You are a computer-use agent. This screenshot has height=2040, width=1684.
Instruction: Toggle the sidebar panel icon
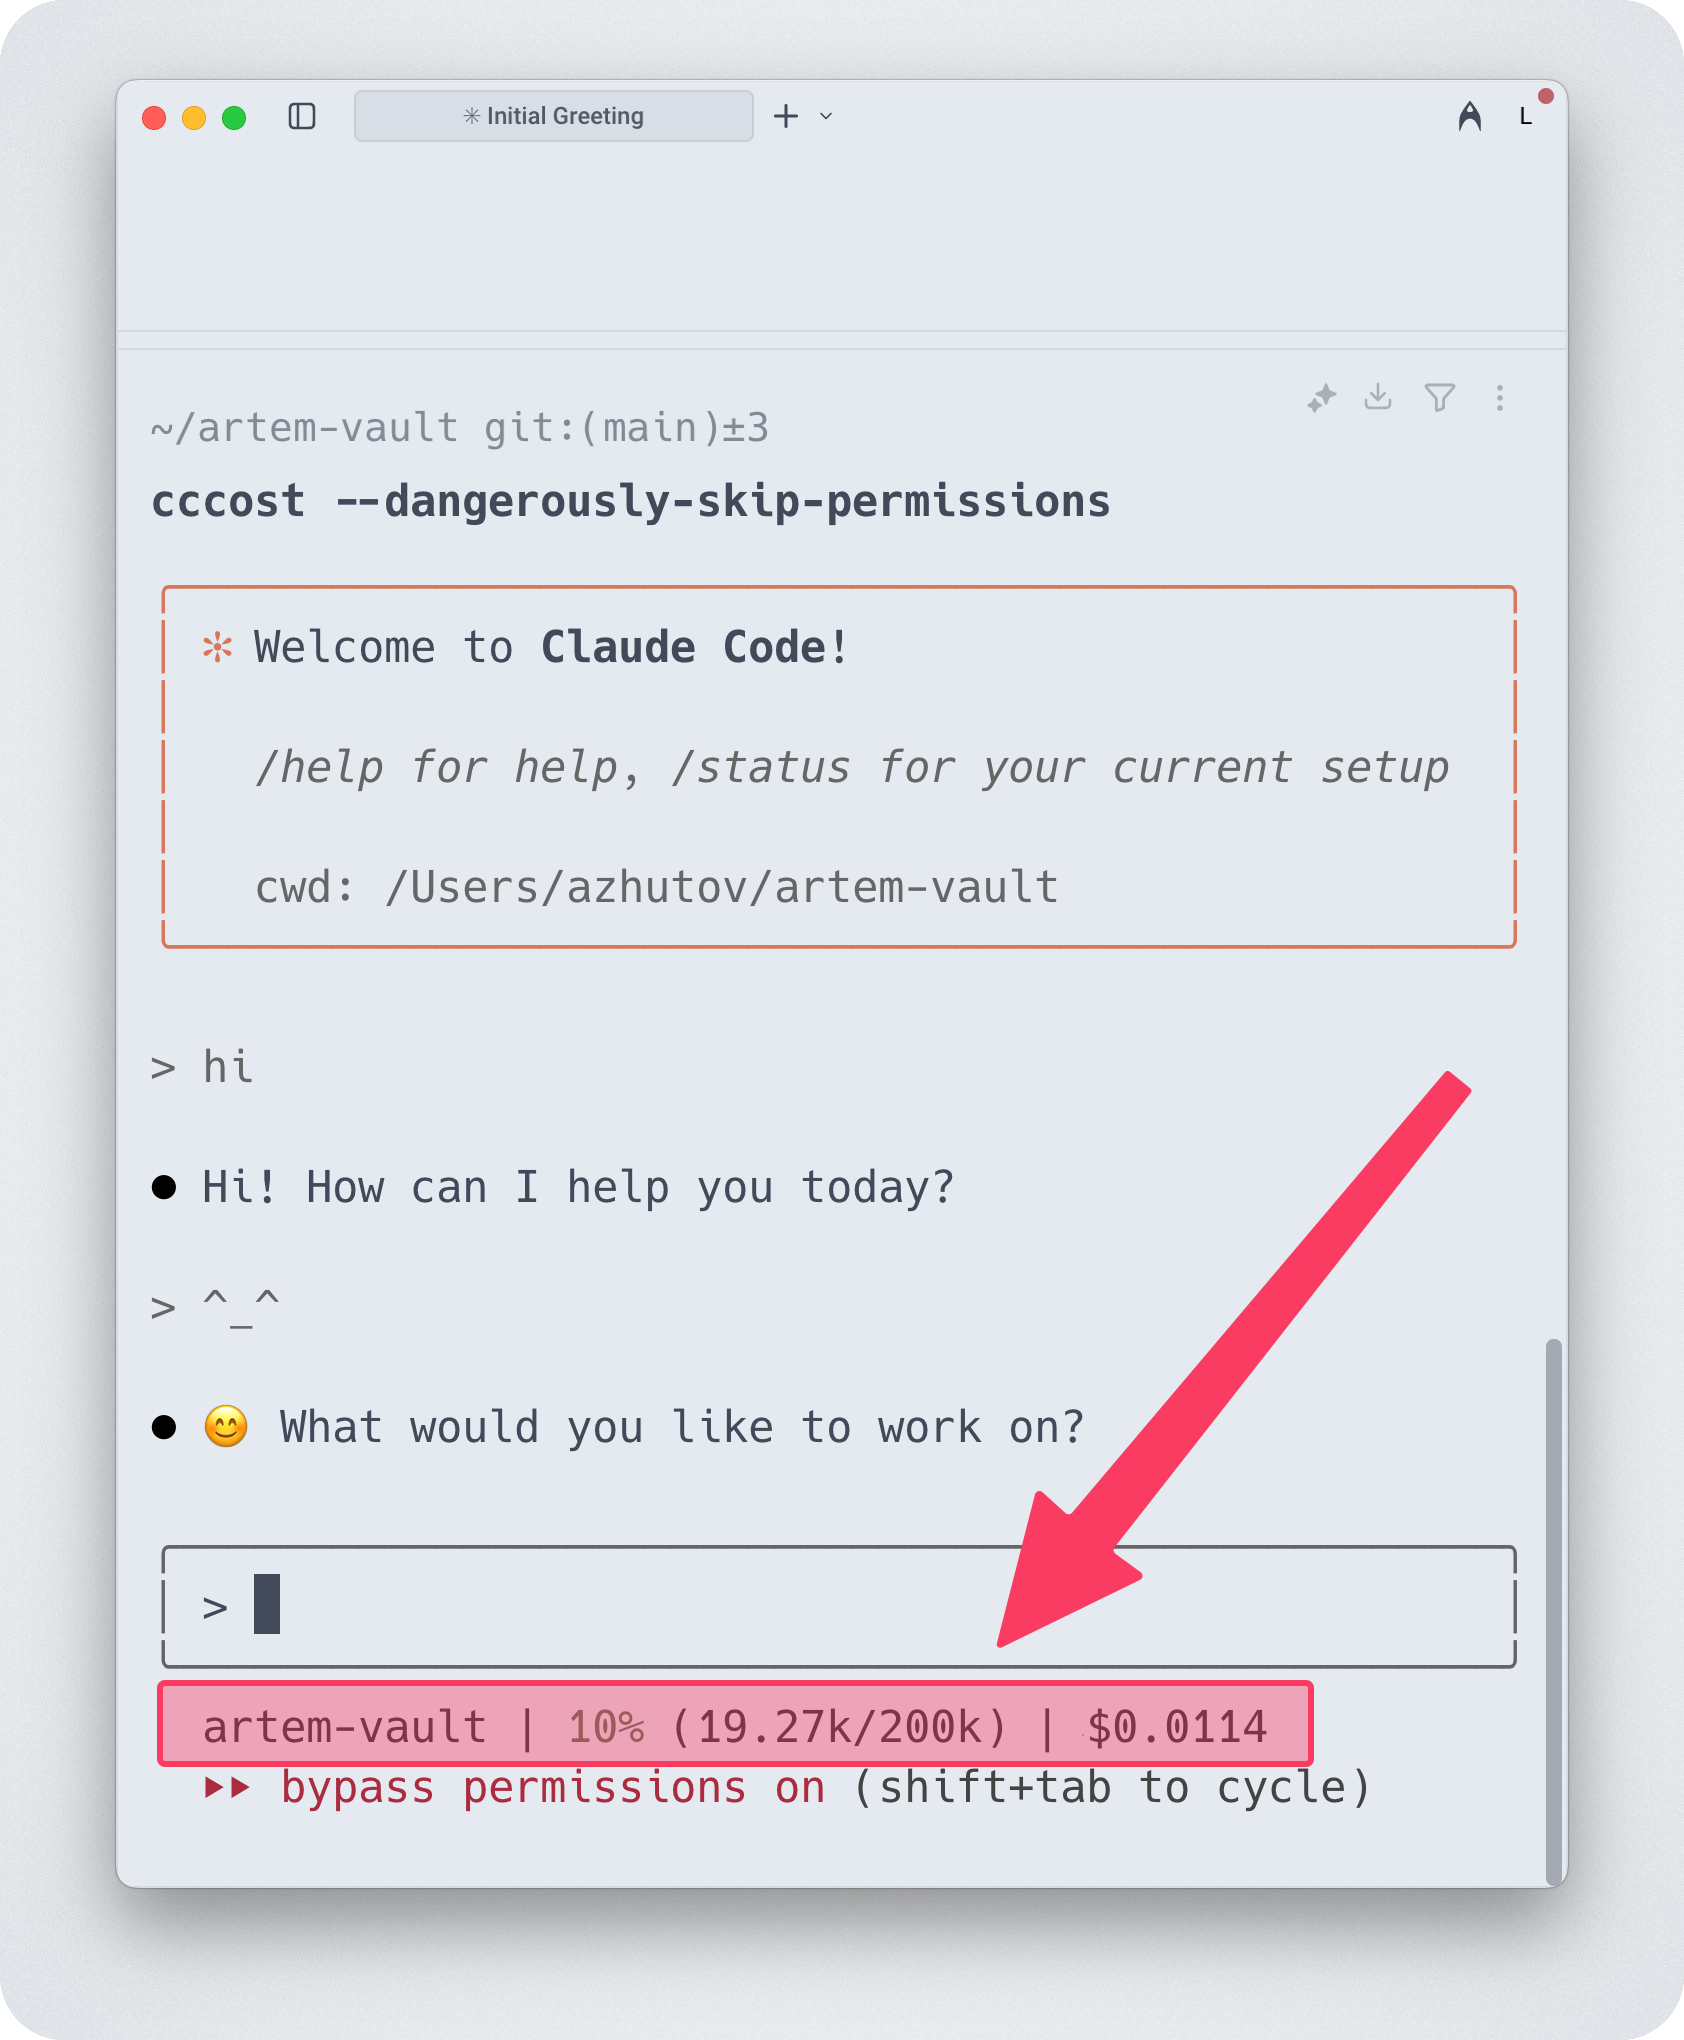point(302,117)
